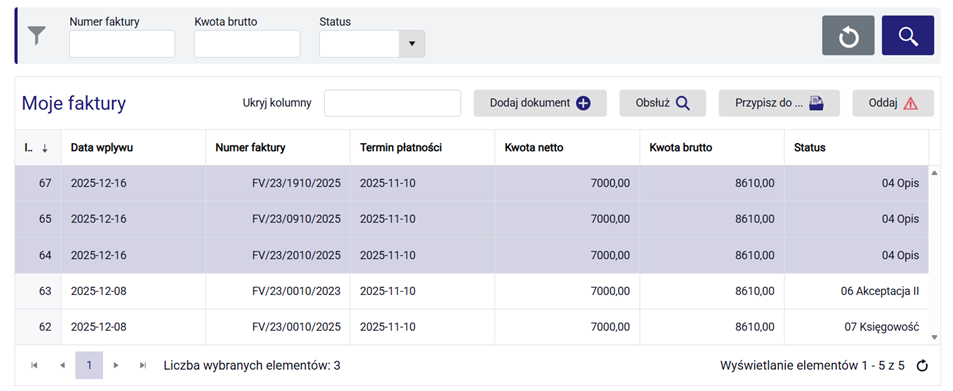Sort by Data wpływu column header
Screen dimensions: 953x391
click(x=133, y=148)
